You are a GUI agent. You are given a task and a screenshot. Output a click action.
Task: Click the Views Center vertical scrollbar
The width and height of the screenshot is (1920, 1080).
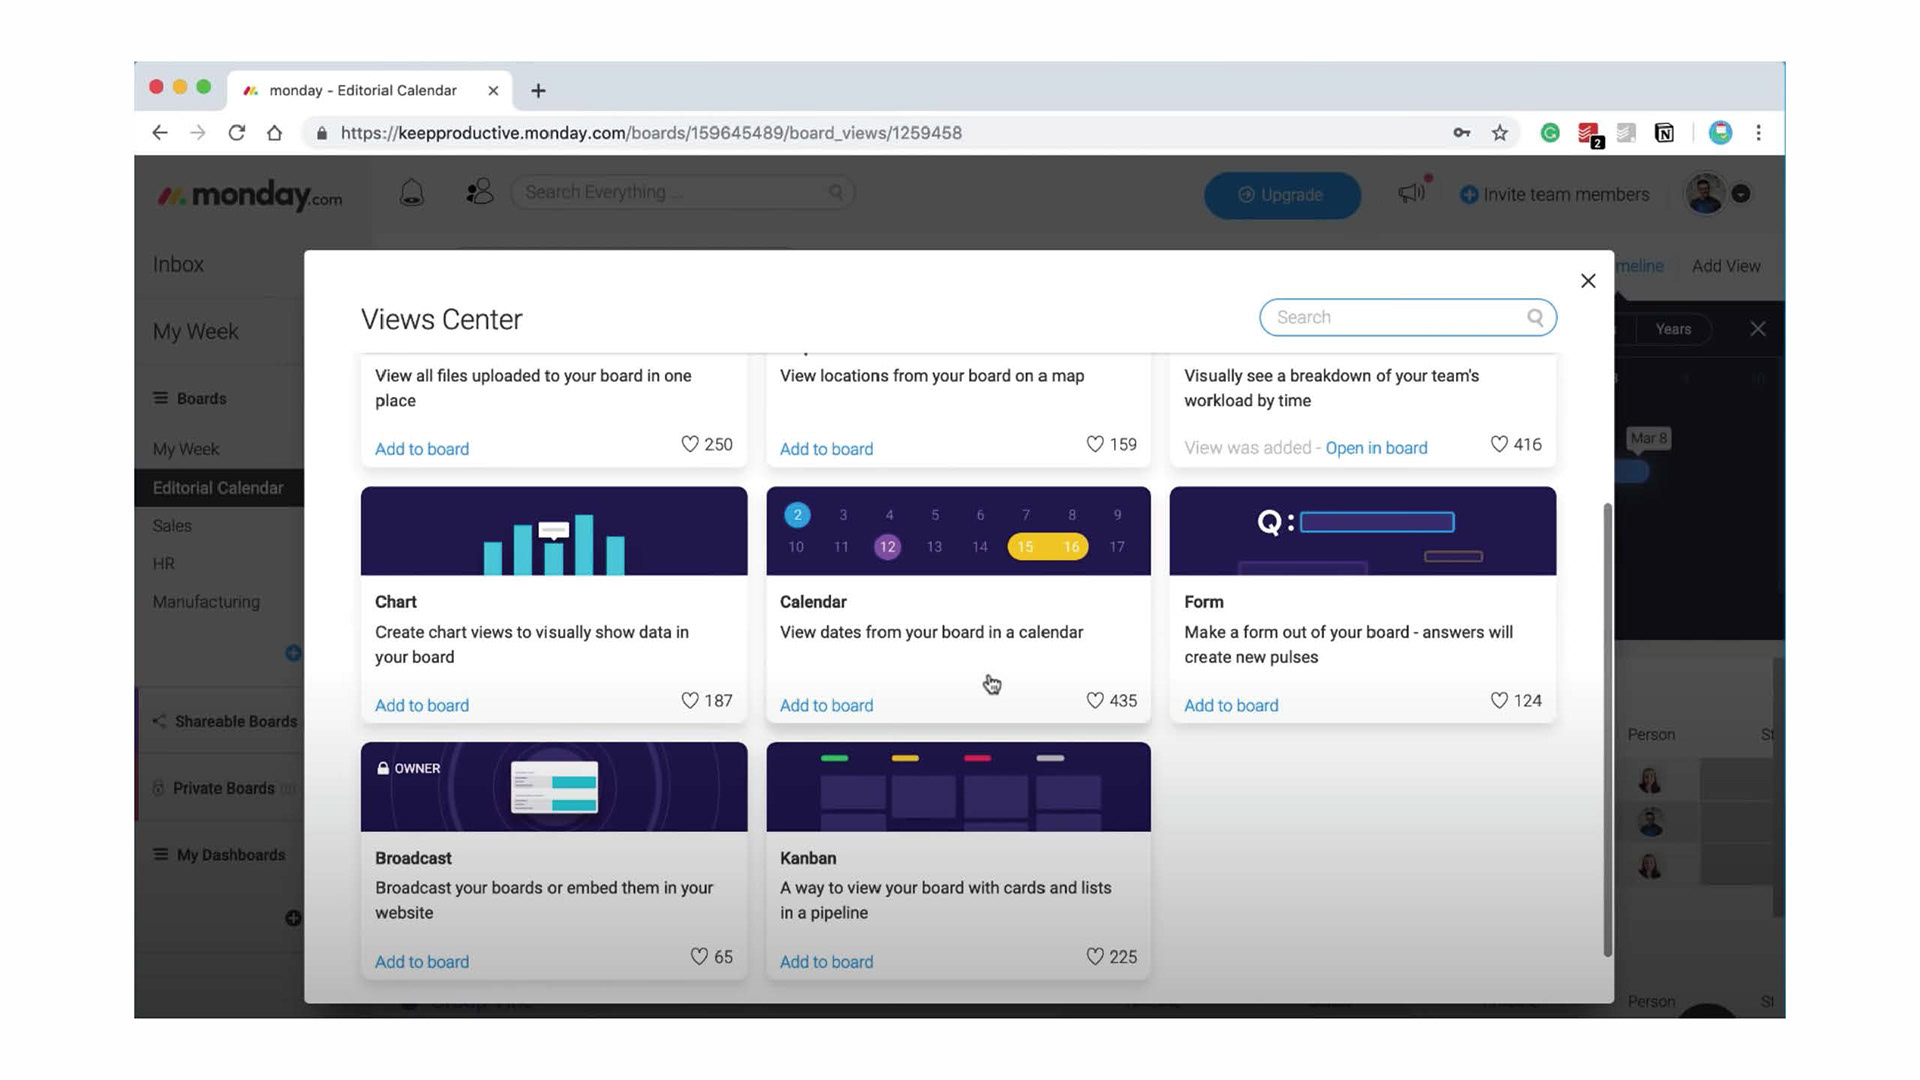click(1608, 730)
